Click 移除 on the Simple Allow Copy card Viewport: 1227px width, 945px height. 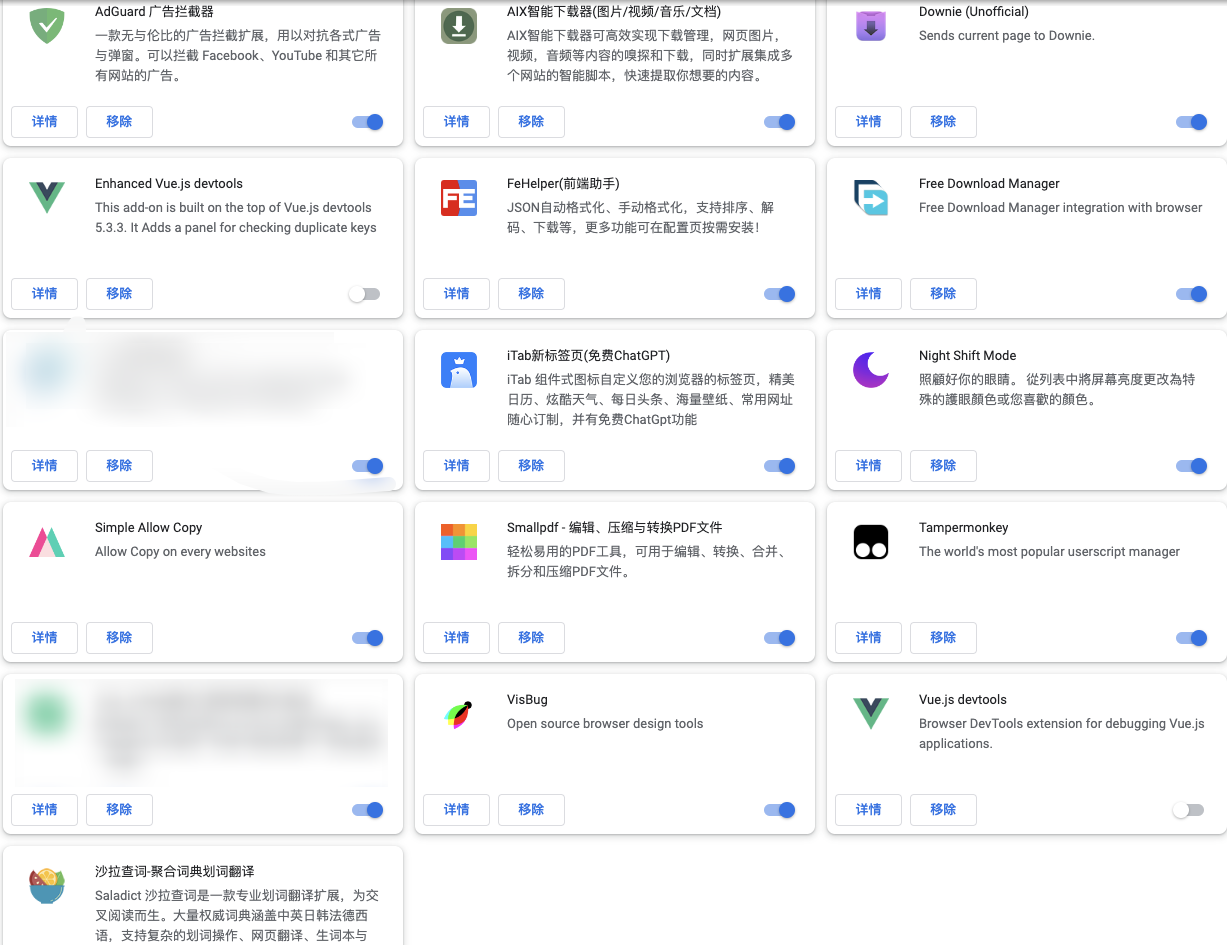tap(119, 638)
